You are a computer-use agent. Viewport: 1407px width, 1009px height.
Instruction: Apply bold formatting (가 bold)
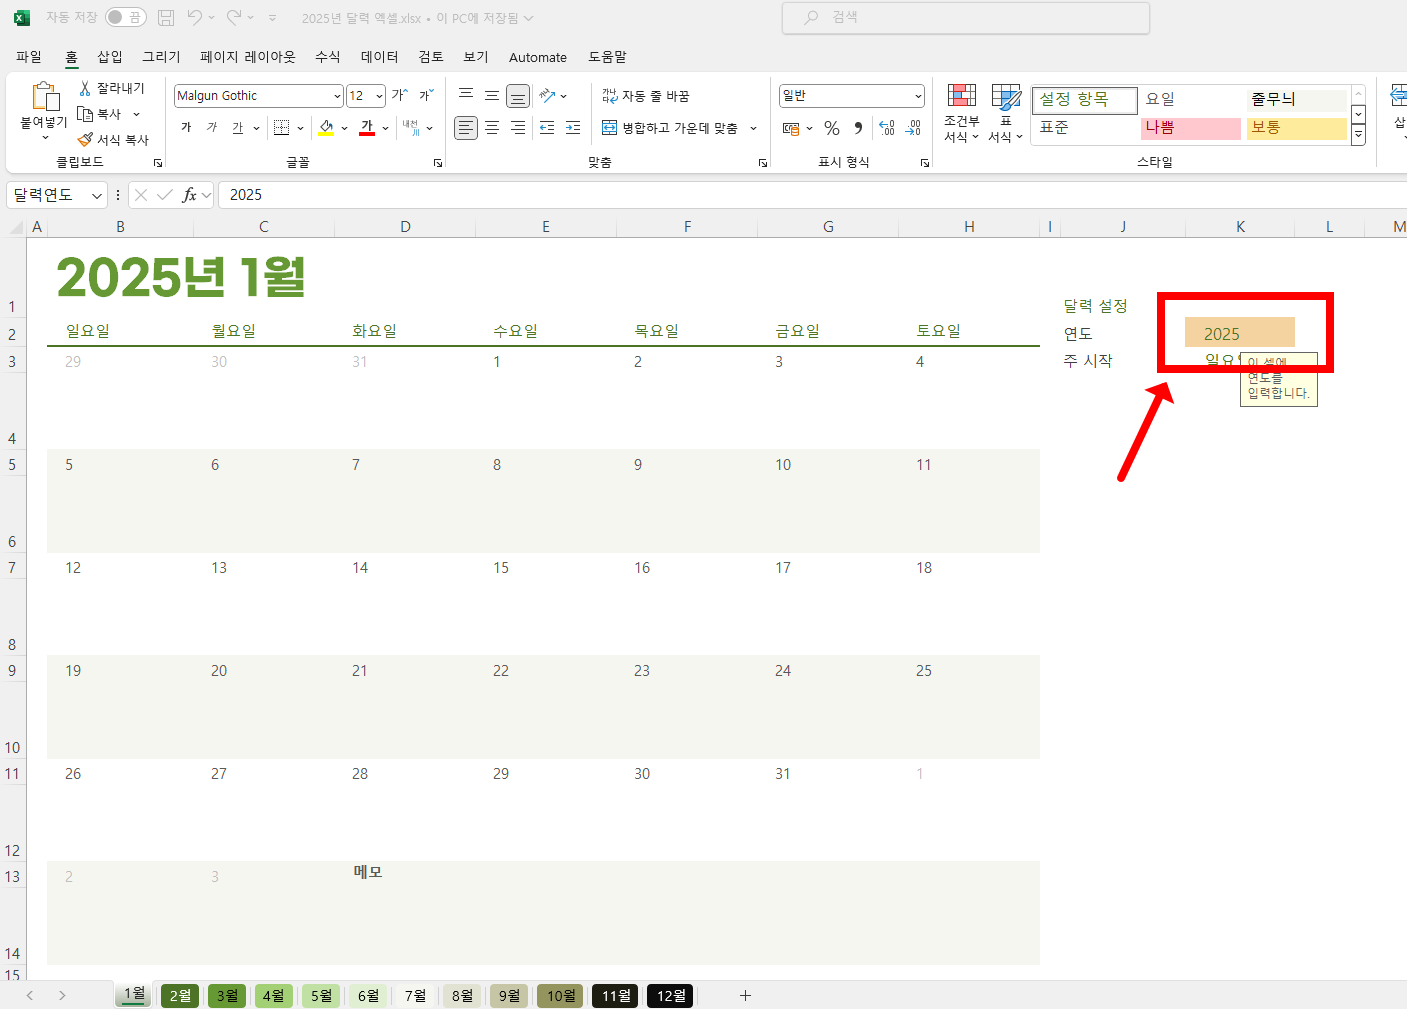[x=186, y=127]
